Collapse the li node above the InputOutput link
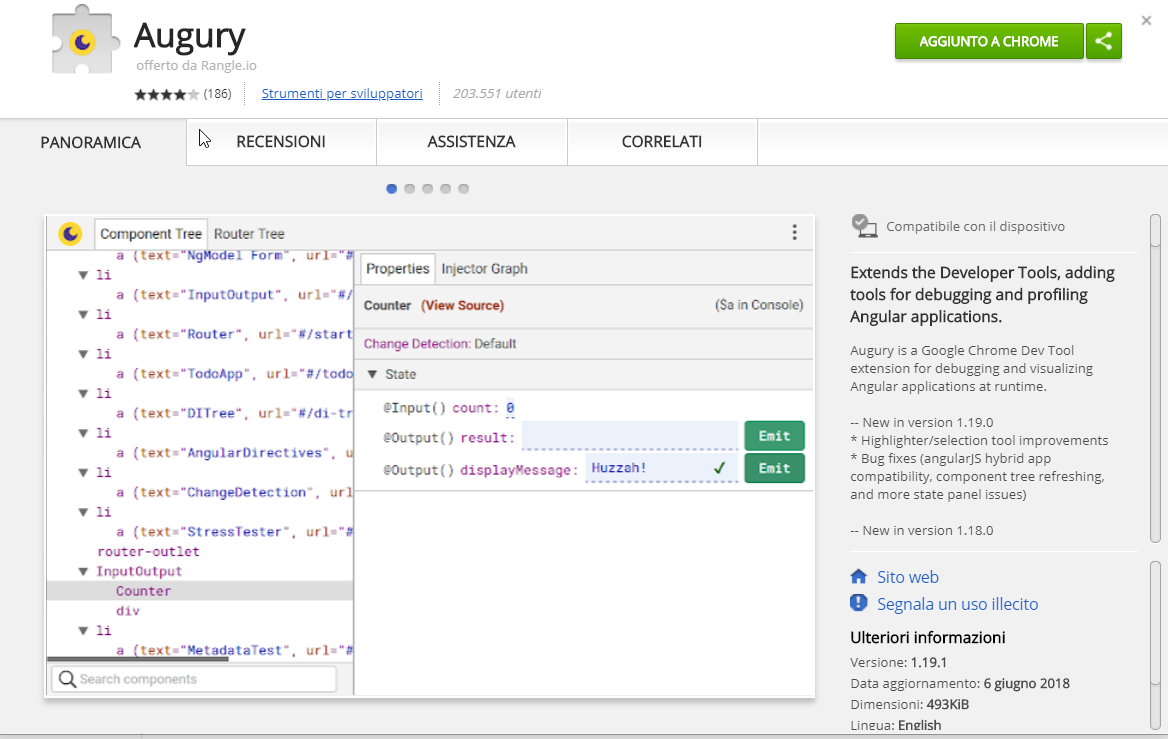Screen dimensions: 1168x739 [83, 275]
